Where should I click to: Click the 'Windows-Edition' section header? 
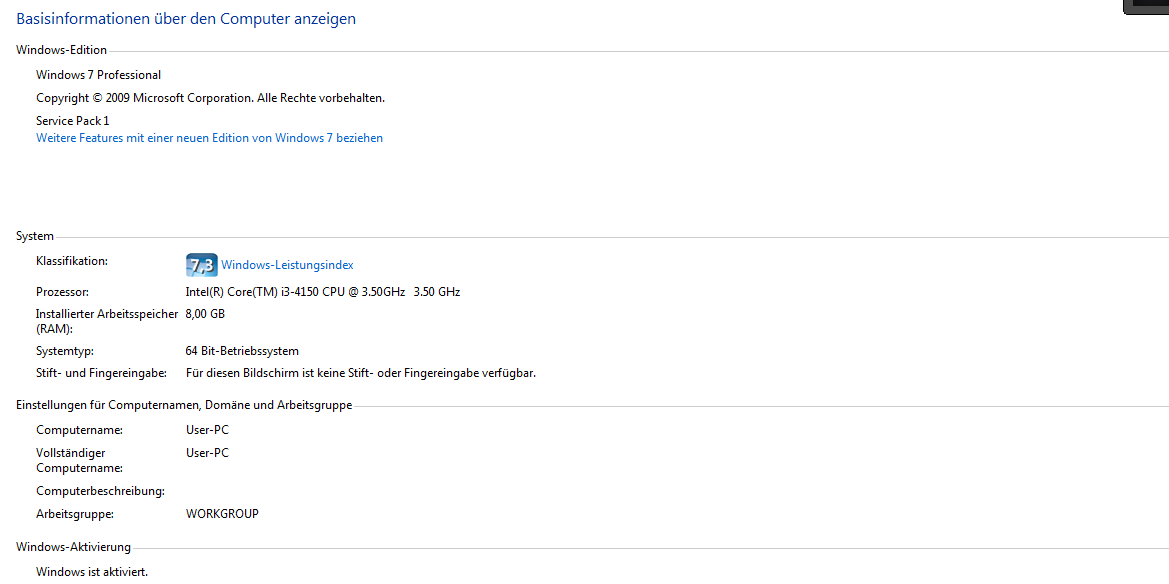[61, 50]
